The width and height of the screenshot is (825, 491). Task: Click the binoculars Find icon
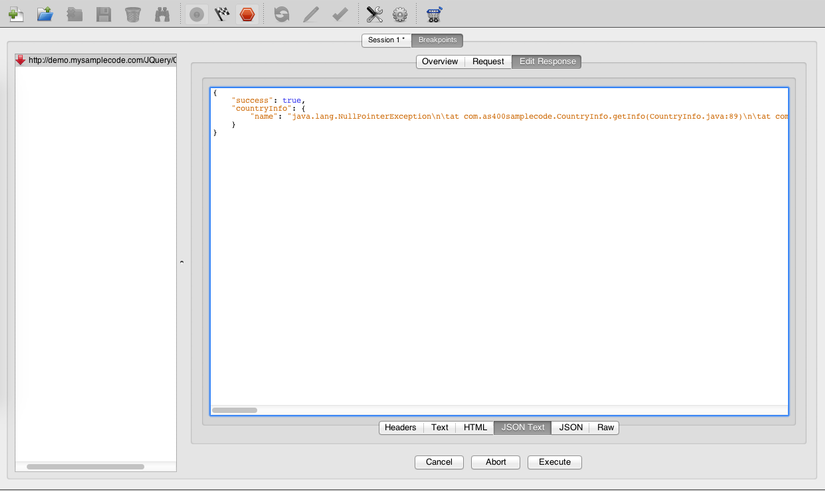(x=162, y=14)
